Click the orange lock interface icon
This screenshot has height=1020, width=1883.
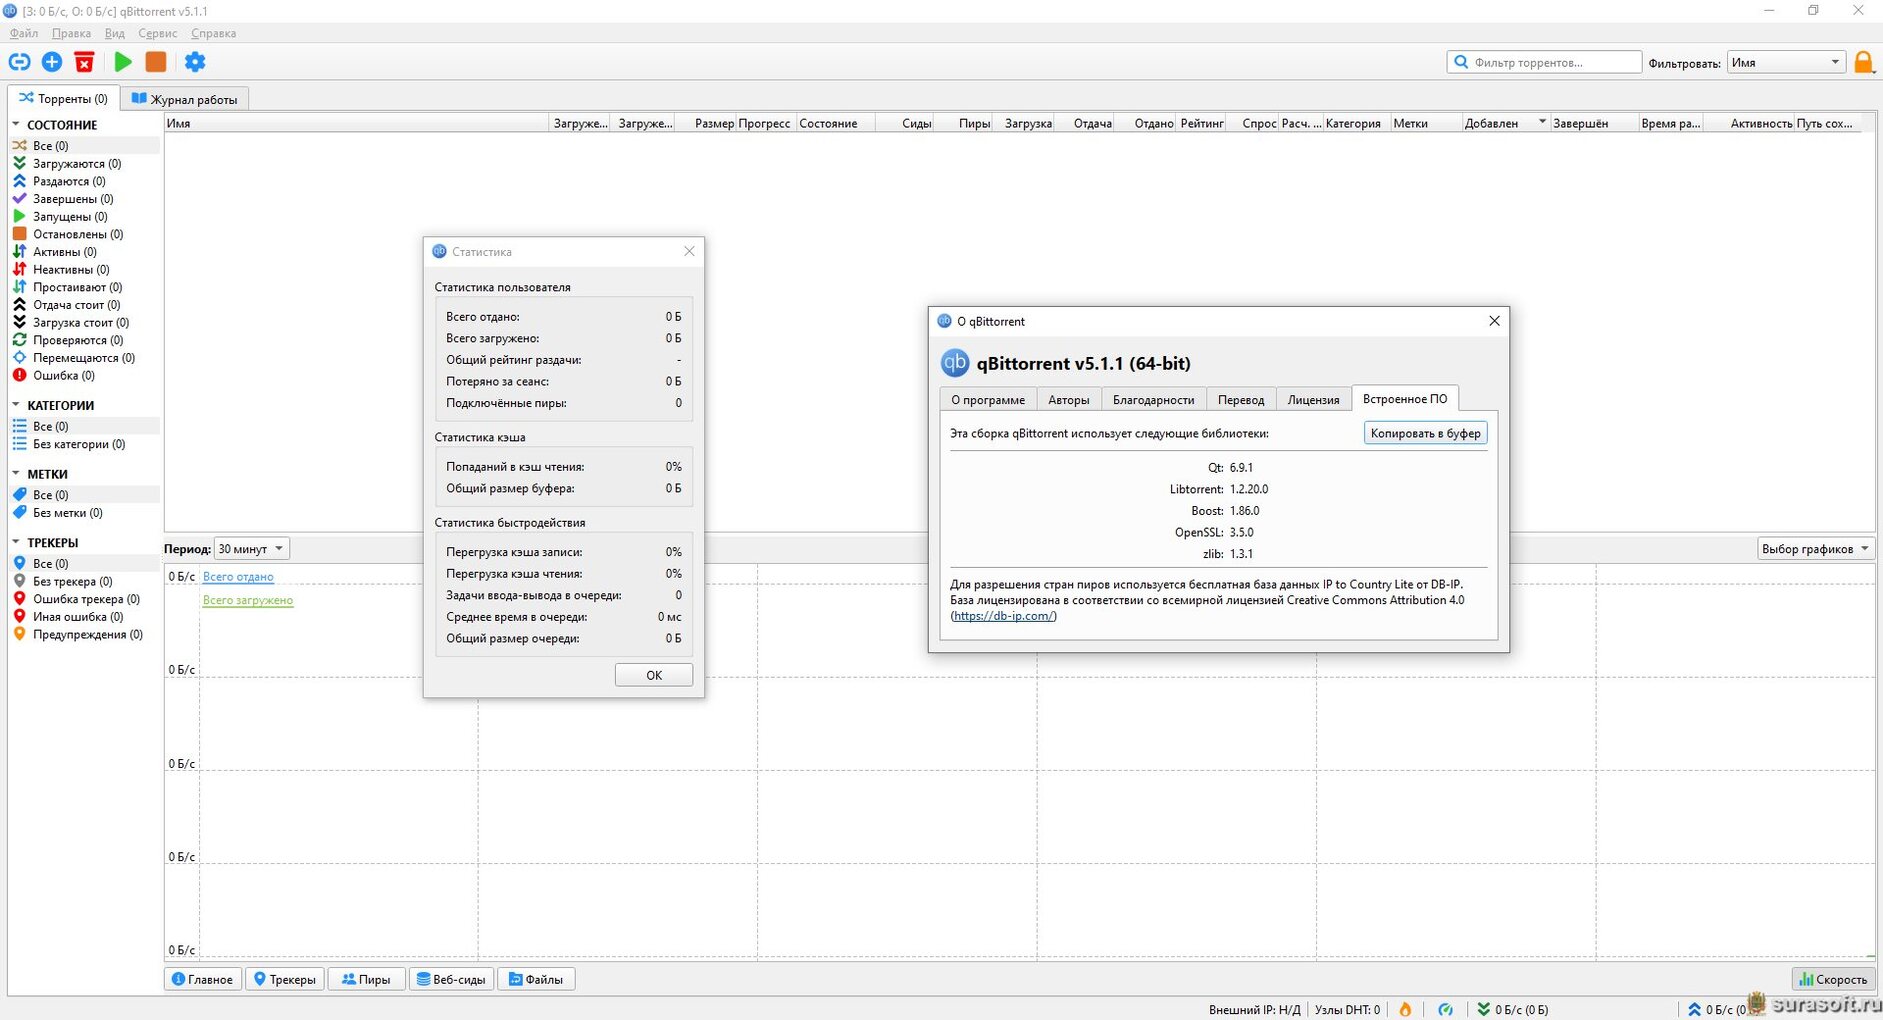click(x=1864, y=62)
